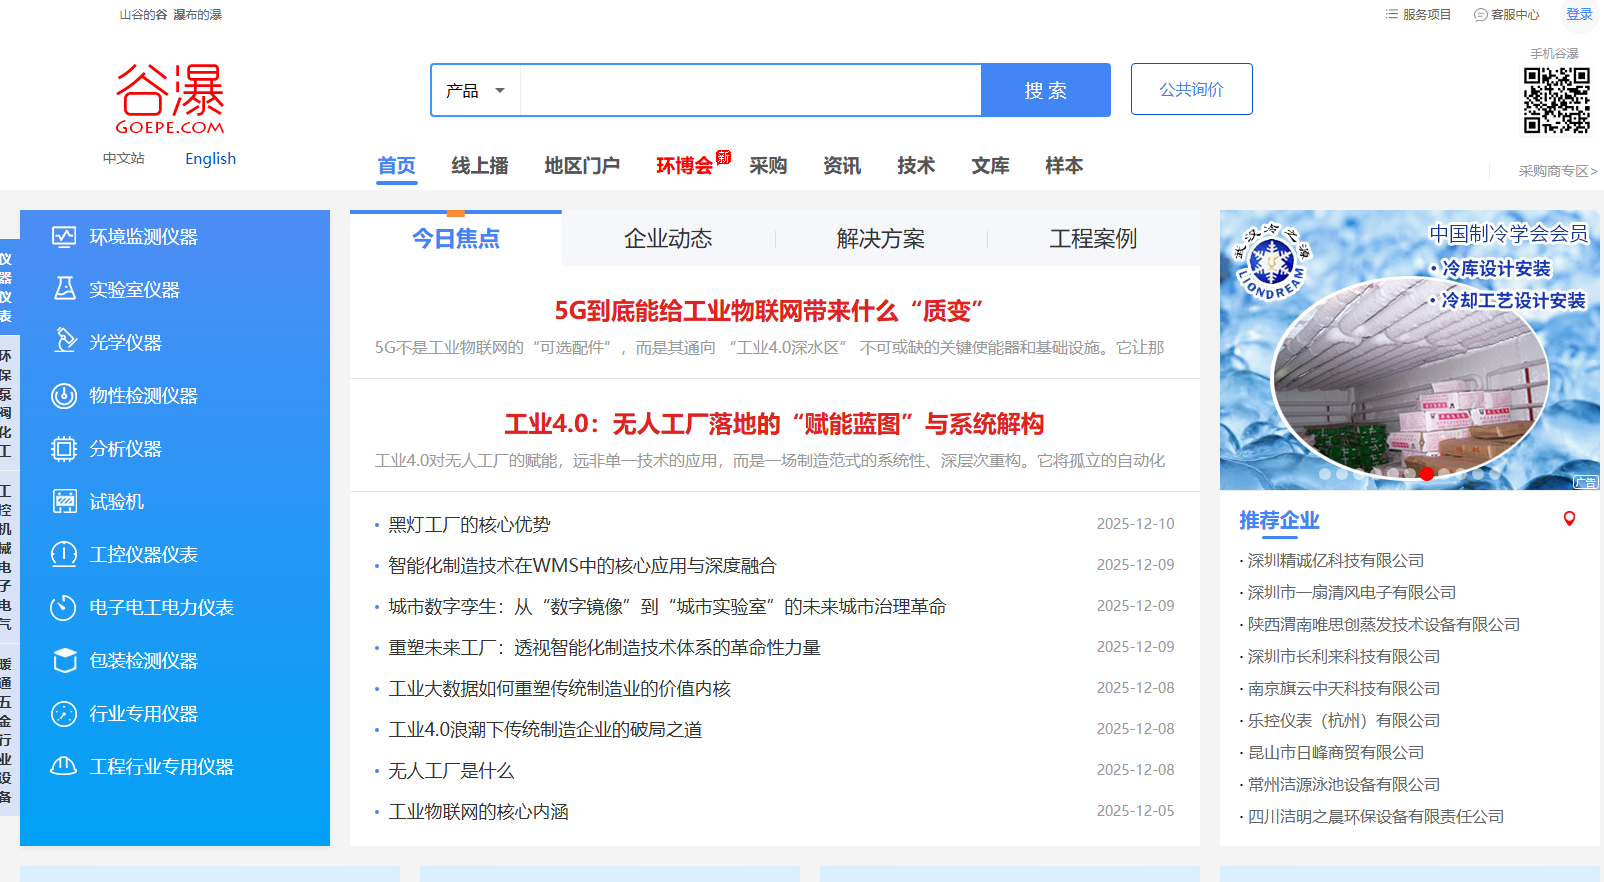
Task: Click the 登录 link
Action: coord(1579,14)
